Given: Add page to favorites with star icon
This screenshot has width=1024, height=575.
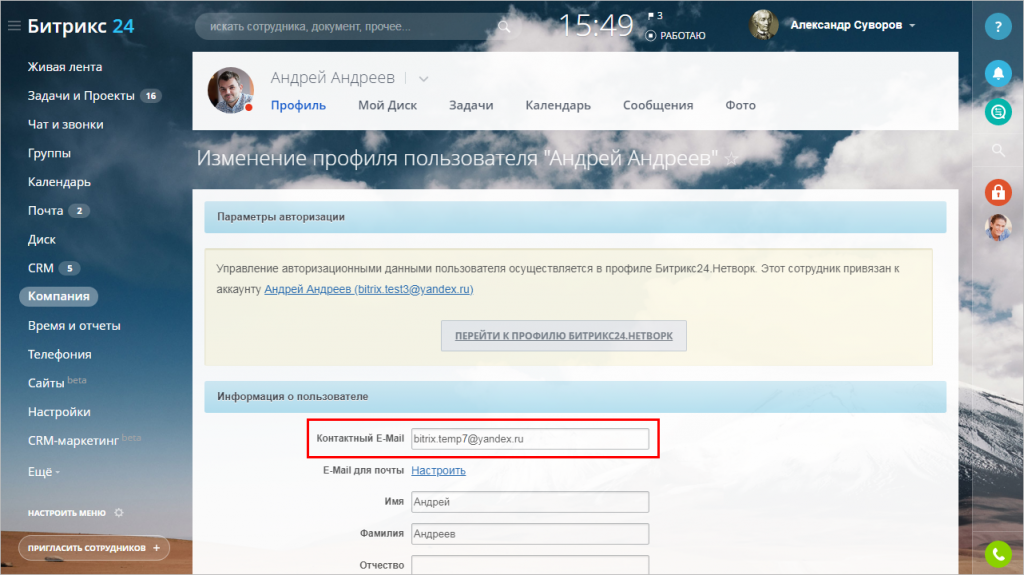Looking at the screenshot, I should [x=732, y=159].
